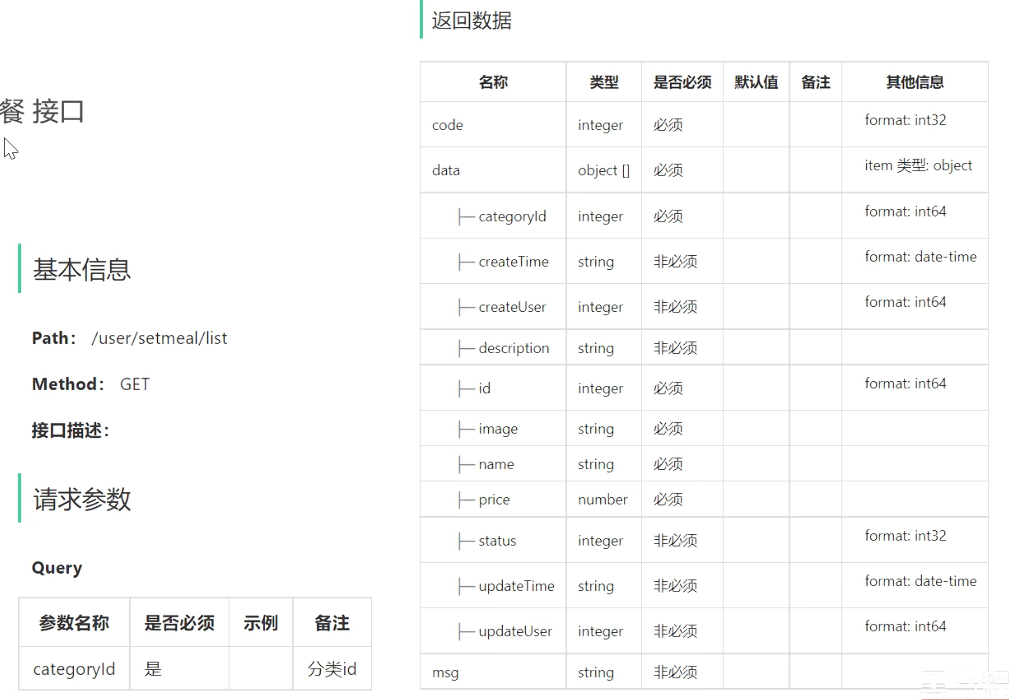Select the updateUser field row
Screen dimensions: 1009x700
pos(515,632)
